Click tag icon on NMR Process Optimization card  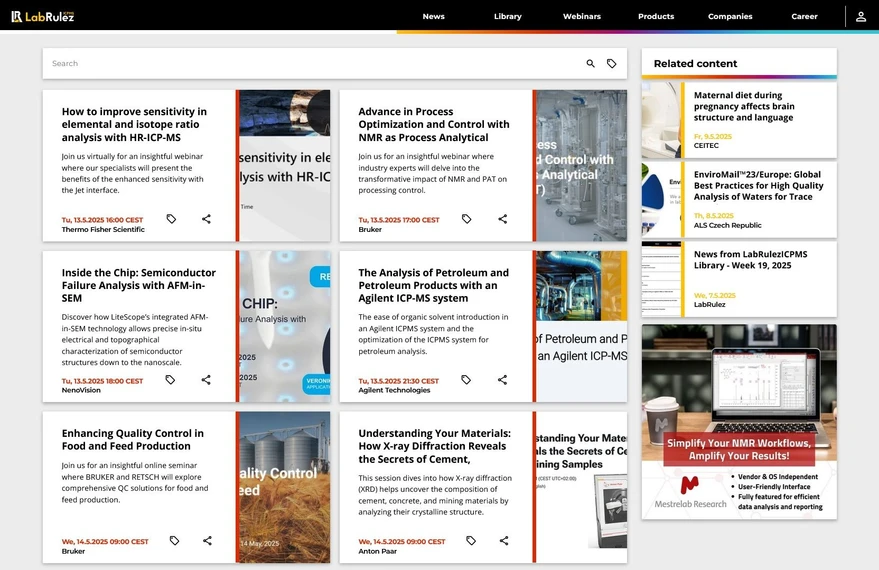point(466,219)
